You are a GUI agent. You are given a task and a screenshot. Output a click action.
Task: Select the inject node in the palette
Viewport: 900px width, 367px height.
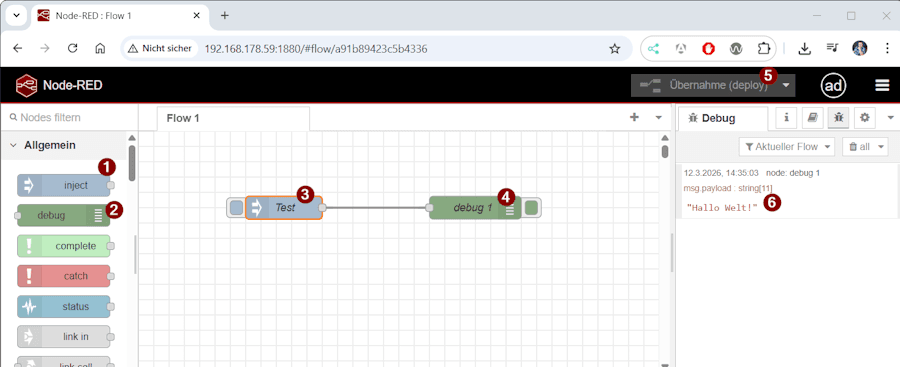pyautogui.click(x=64, y=186)
